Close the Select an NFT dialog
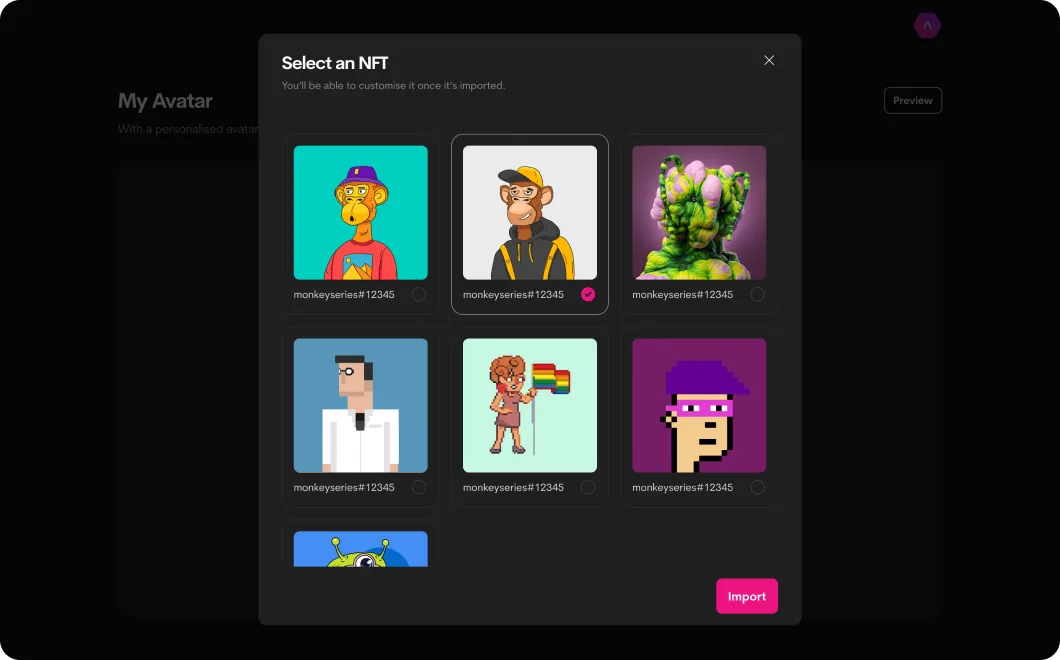 point(769,60)
